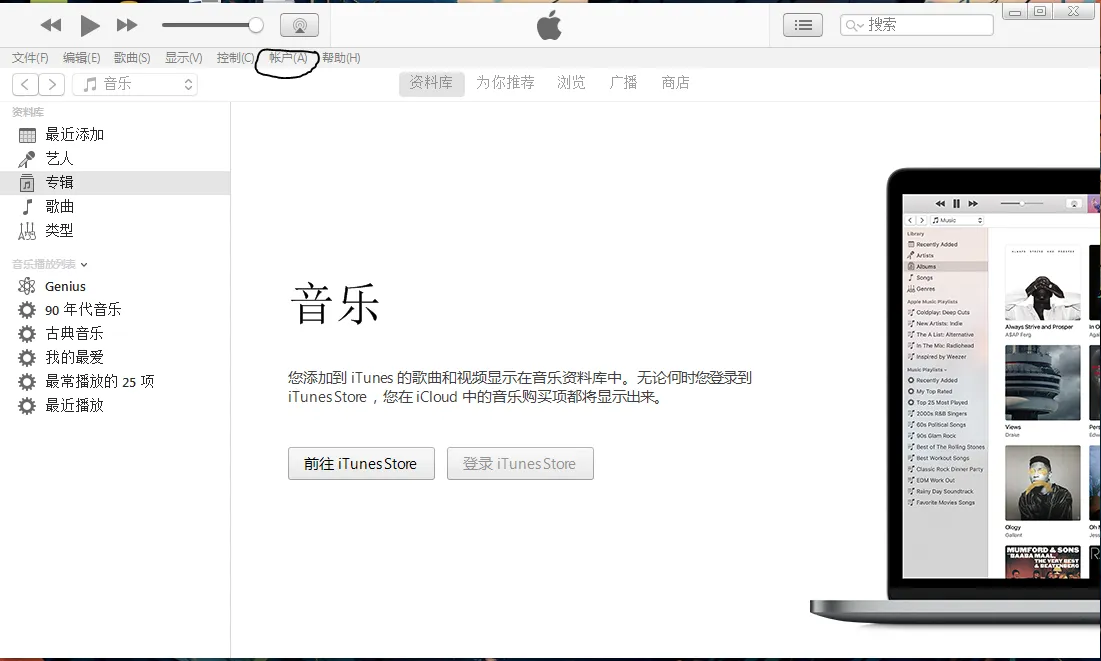Open the up next list view icon
Viewport: 1101px width, 661px height.
point(803,25)
